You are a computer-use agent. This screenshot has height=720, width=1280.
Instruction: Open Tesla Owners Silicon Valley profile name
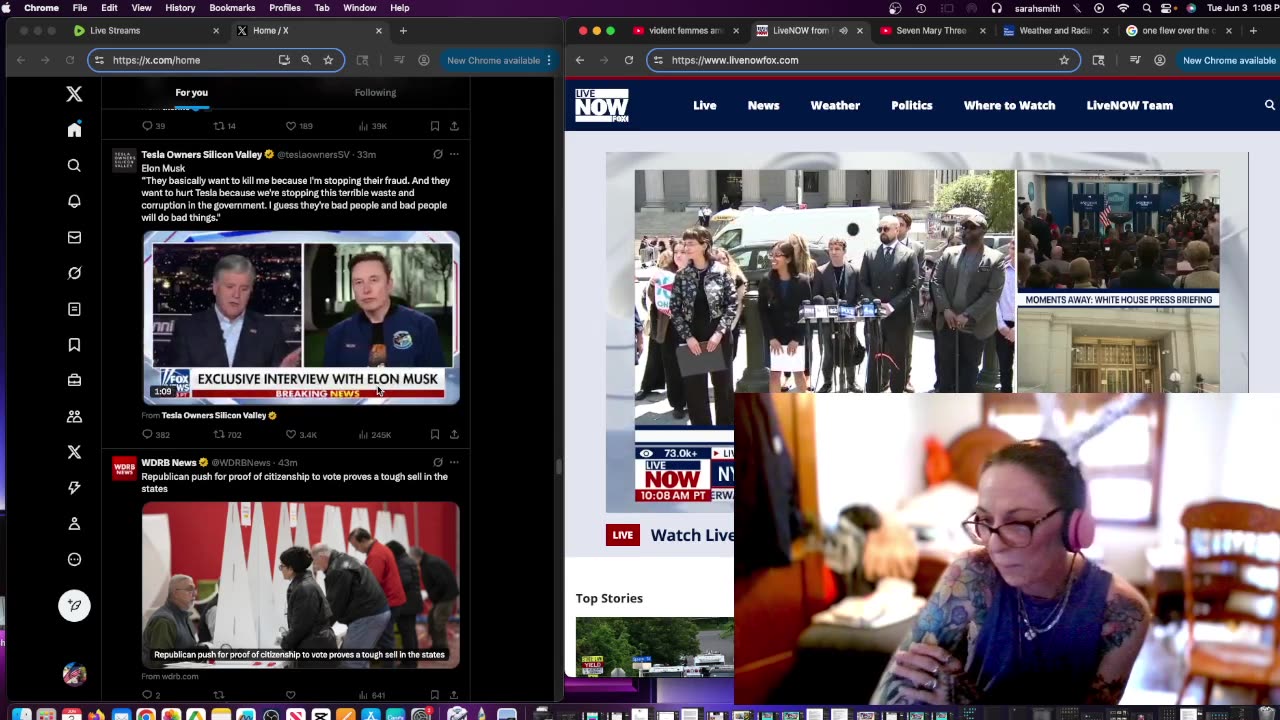click(x=201, y=154)
